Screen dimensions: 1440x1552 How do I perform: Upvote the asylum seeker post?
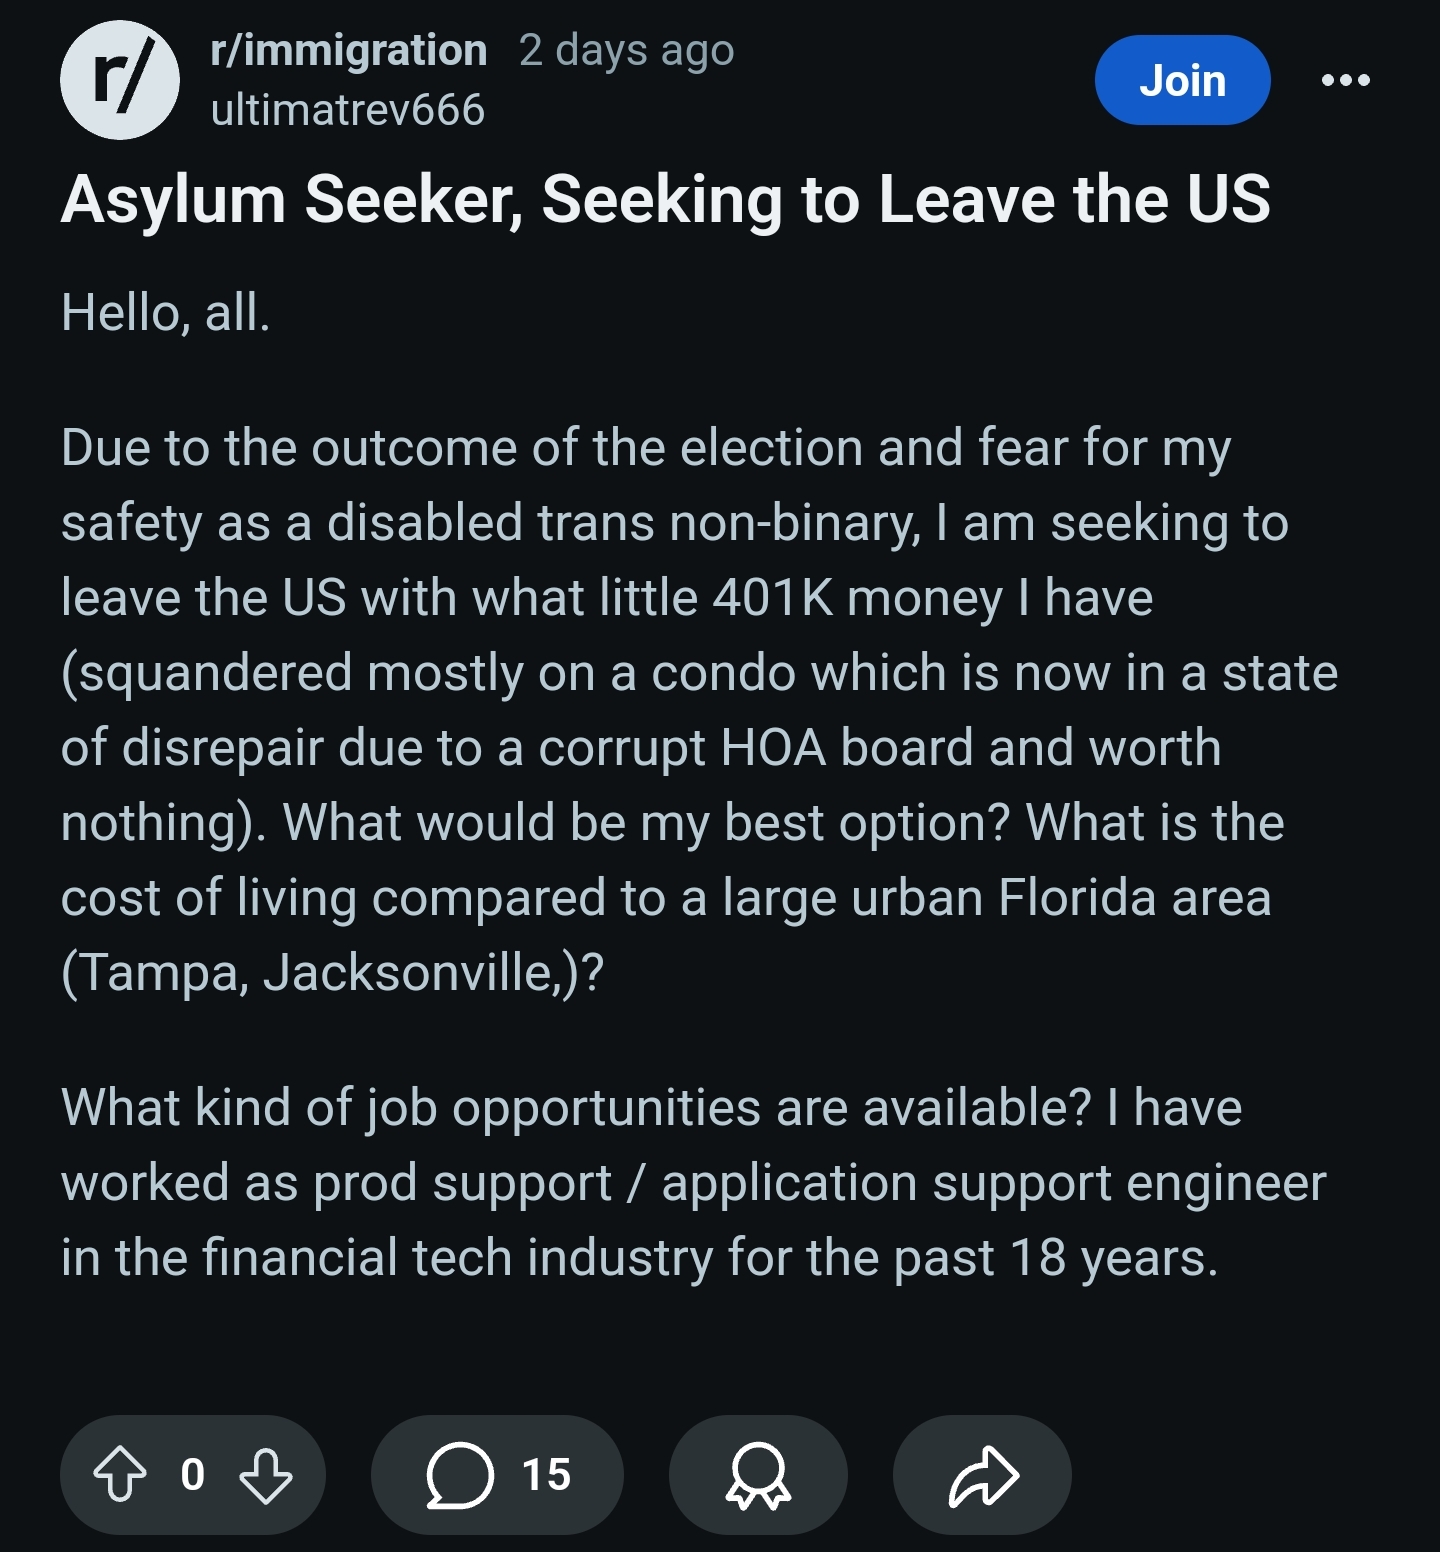(120, 1475)
